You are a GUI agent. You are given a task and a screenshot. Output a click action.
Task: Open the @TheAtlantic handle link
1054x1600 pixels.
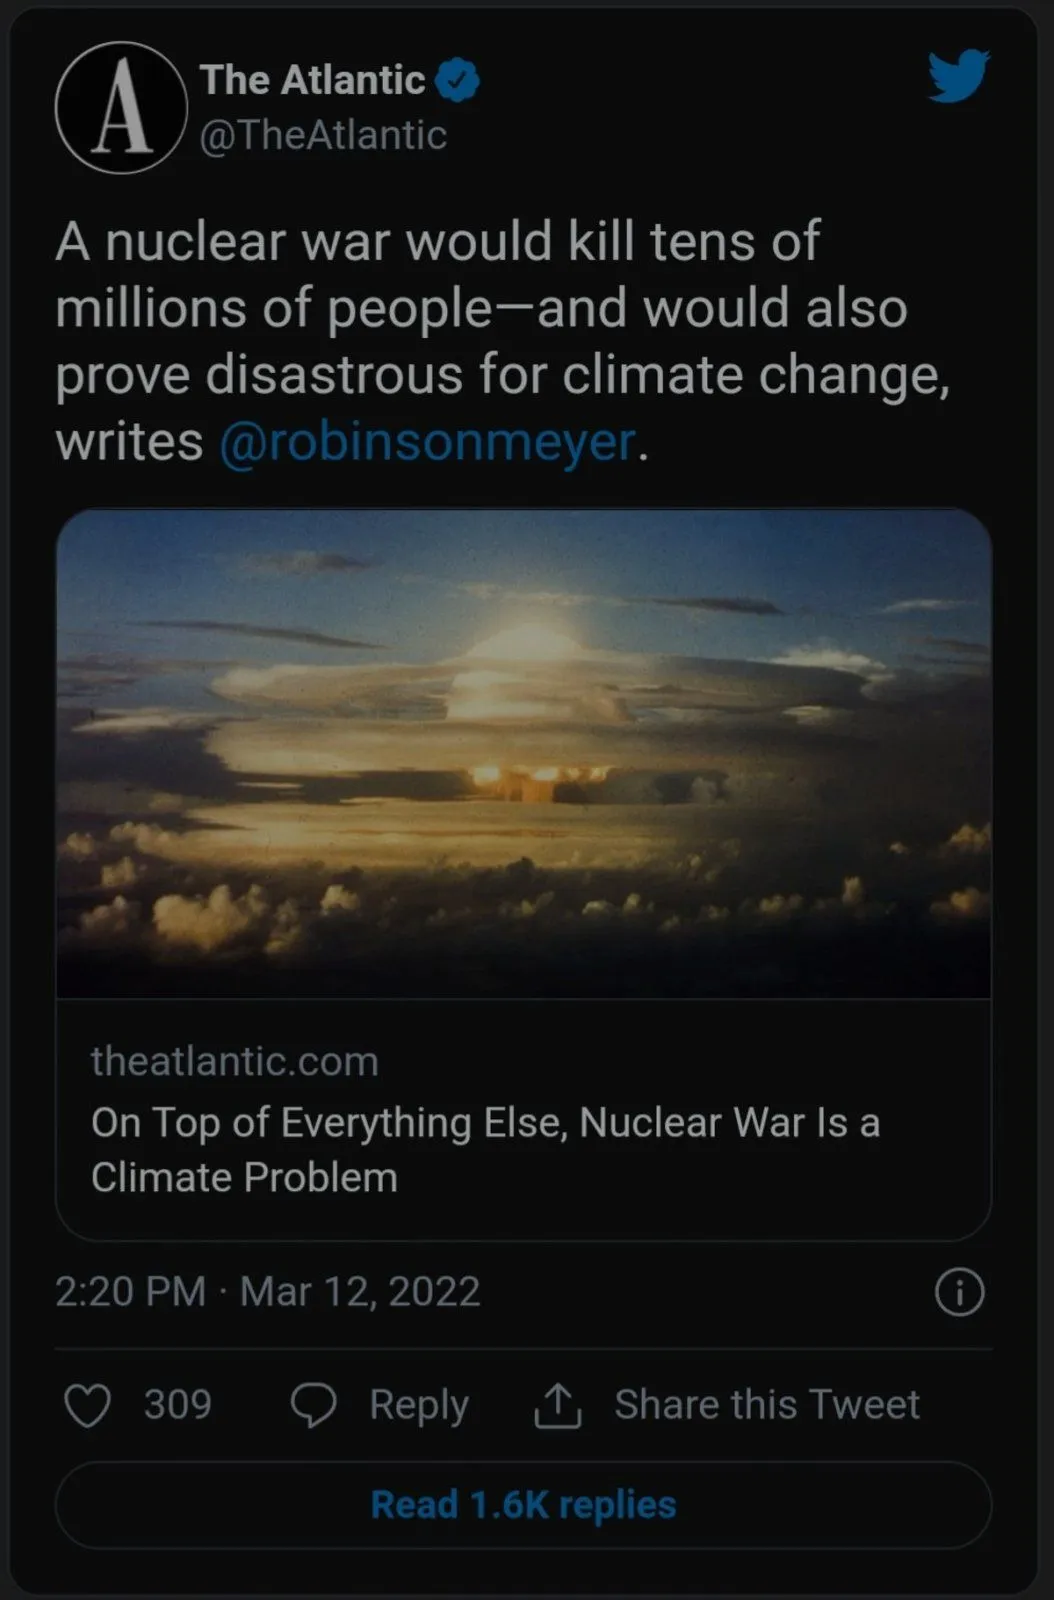point(322,135)
